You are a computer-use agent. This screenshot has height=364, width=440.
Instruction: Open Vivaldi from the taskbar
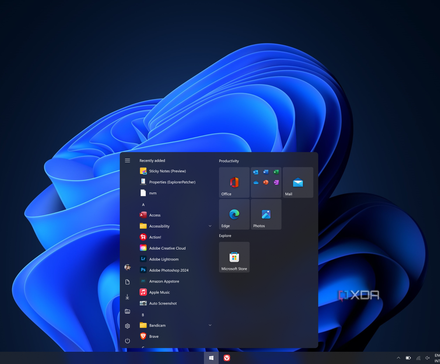coord(227,358)
